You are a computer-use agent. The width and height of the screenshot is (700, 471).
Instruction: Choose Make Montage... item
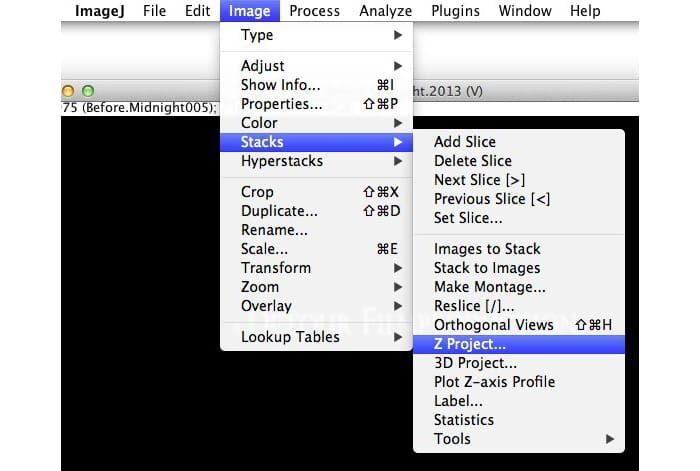point(519,287)
